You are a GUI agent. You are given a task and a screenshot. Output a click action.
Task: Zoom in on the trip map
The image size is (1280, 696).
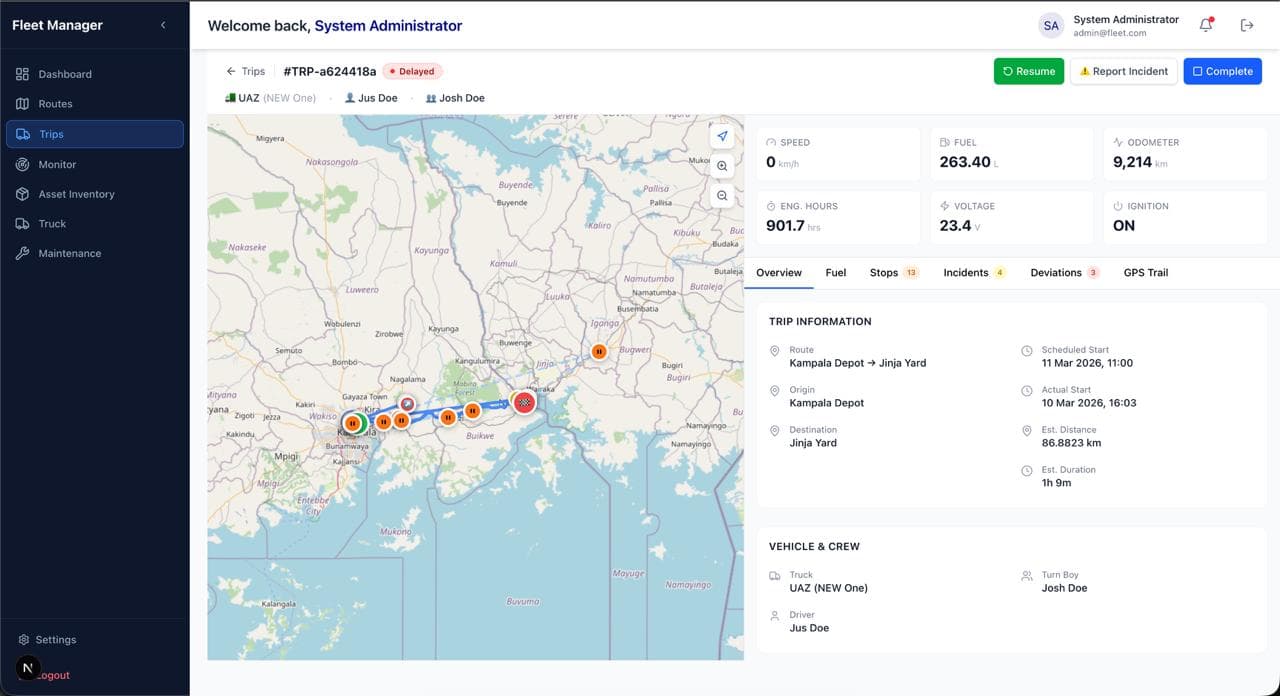click(722, 166)
